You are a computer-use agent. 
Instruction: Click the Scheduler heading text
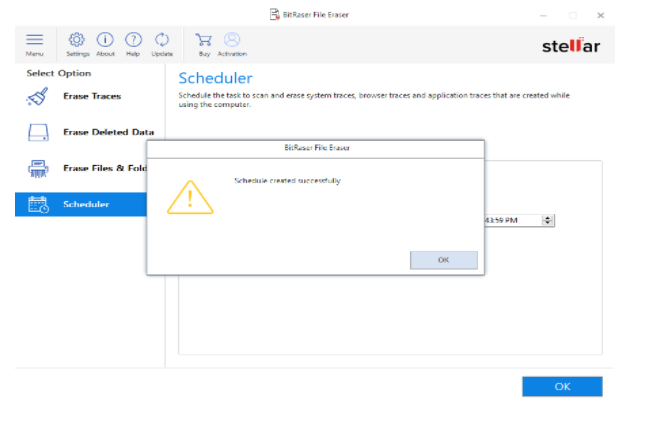pyautogui.click(x=215, y=78)
